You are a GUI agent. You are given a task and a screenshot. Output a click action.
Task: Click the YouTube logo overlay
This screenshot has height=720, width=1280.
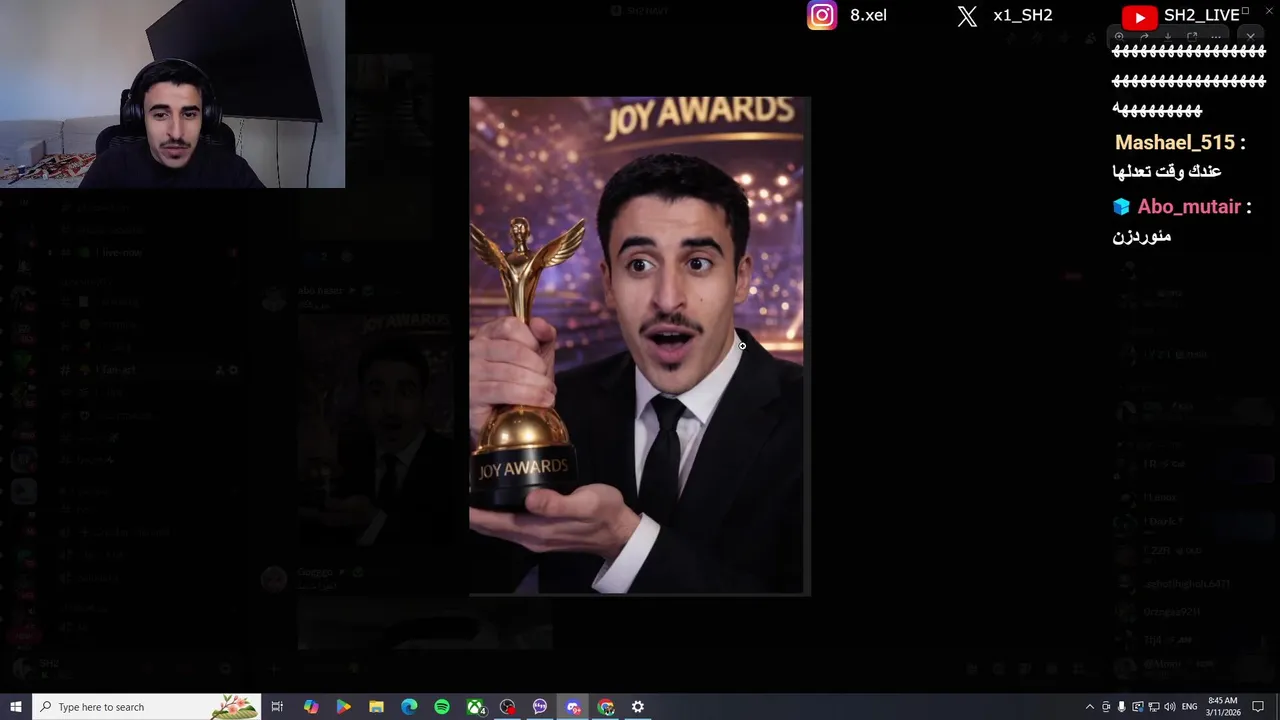tap(1139, 16)
